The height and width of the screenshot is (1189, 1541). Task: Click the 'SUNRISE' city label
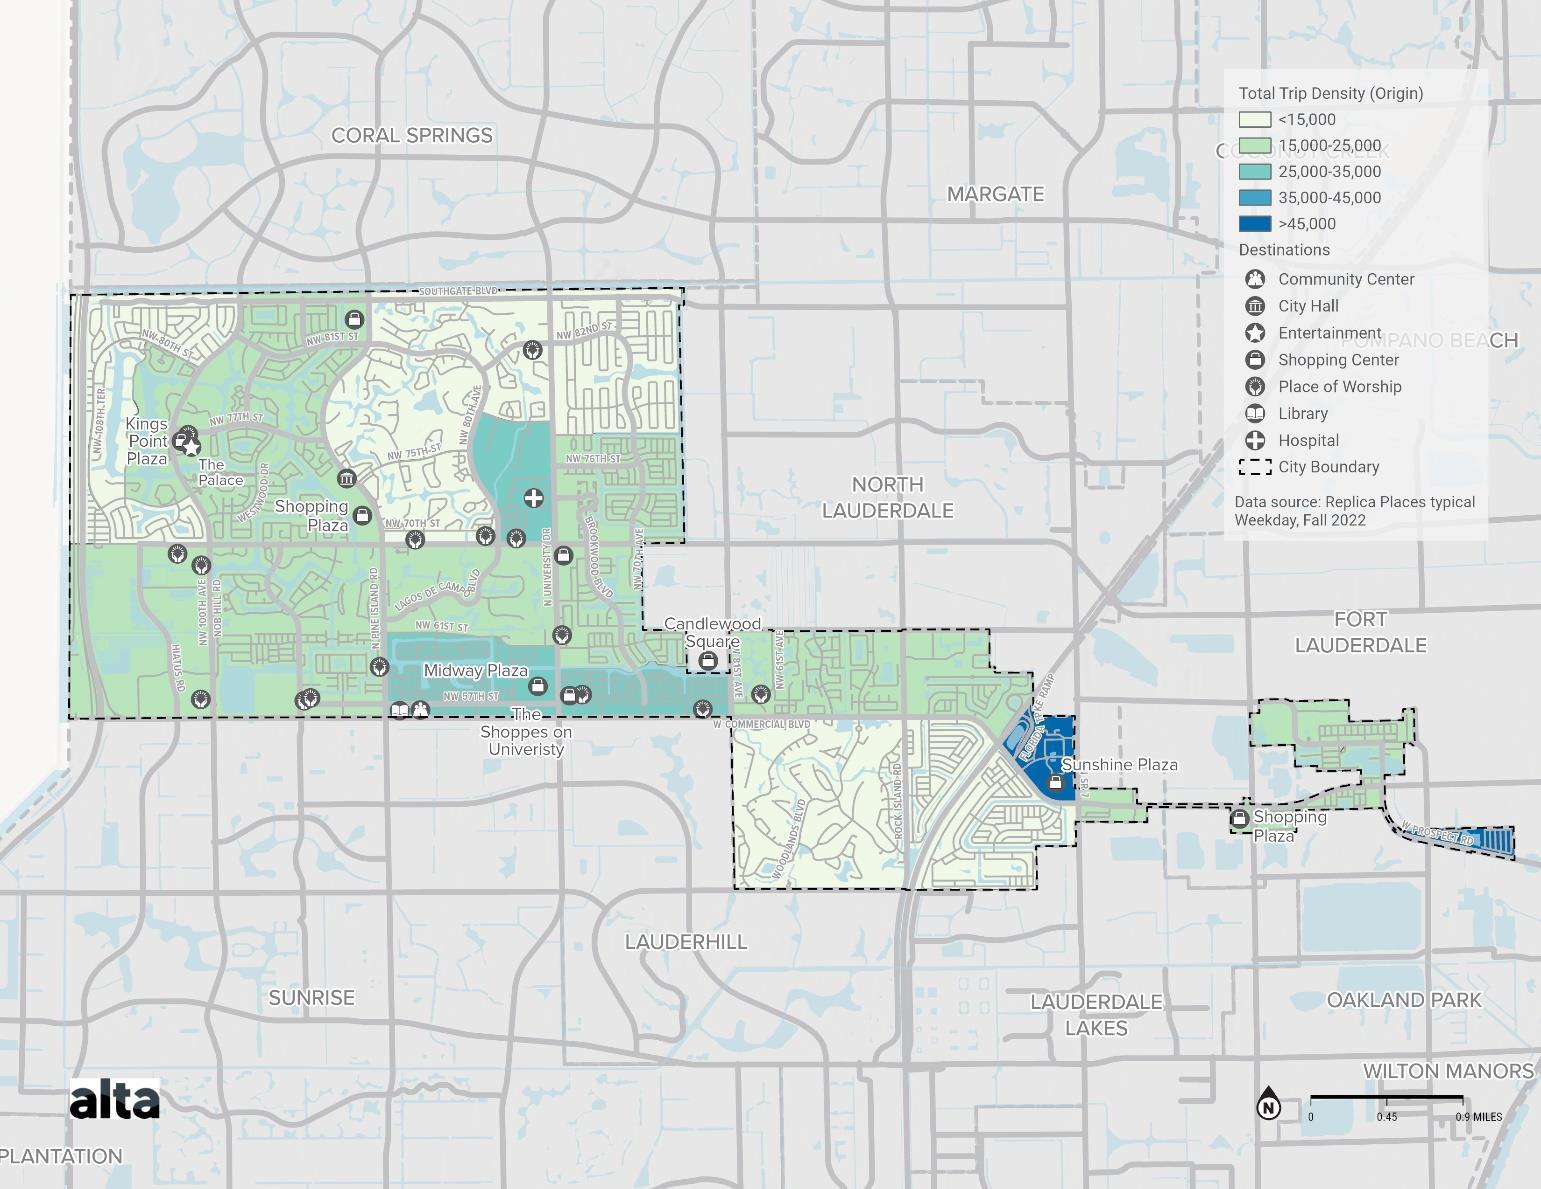click(x=311, y=998)
